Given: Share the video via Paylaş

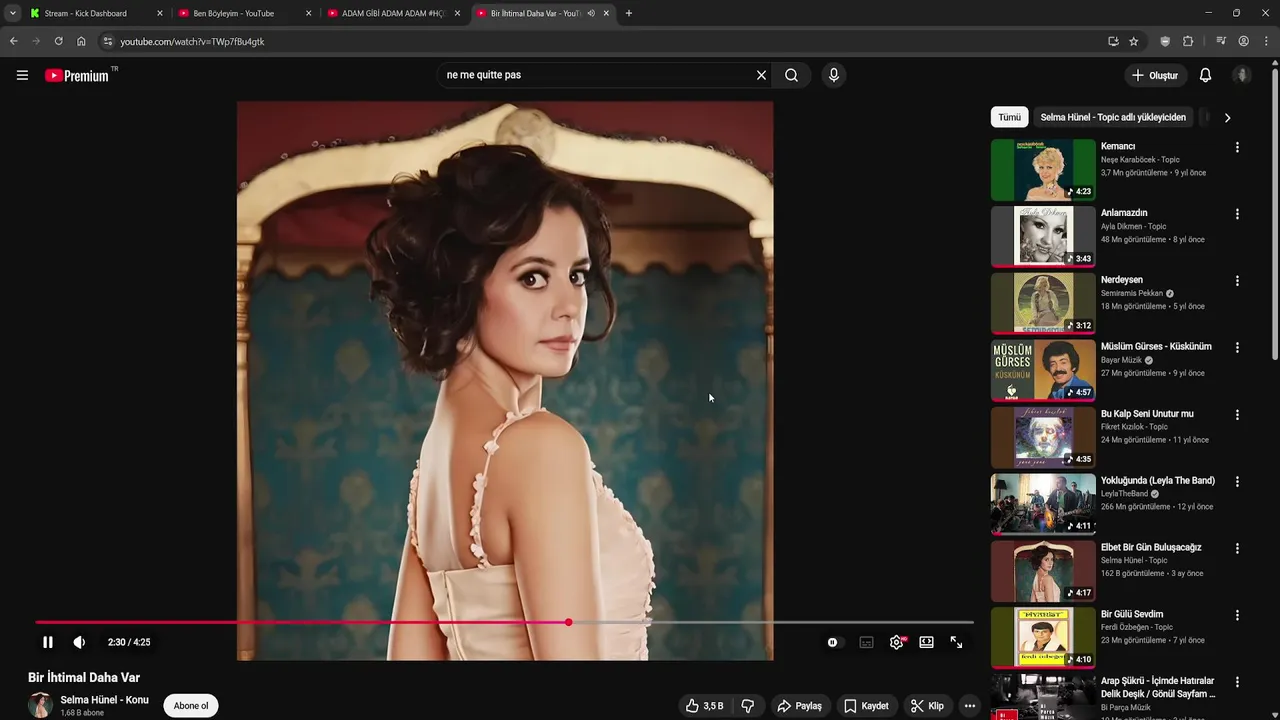Looking at the screenshot, I should [x=800, y=706].
